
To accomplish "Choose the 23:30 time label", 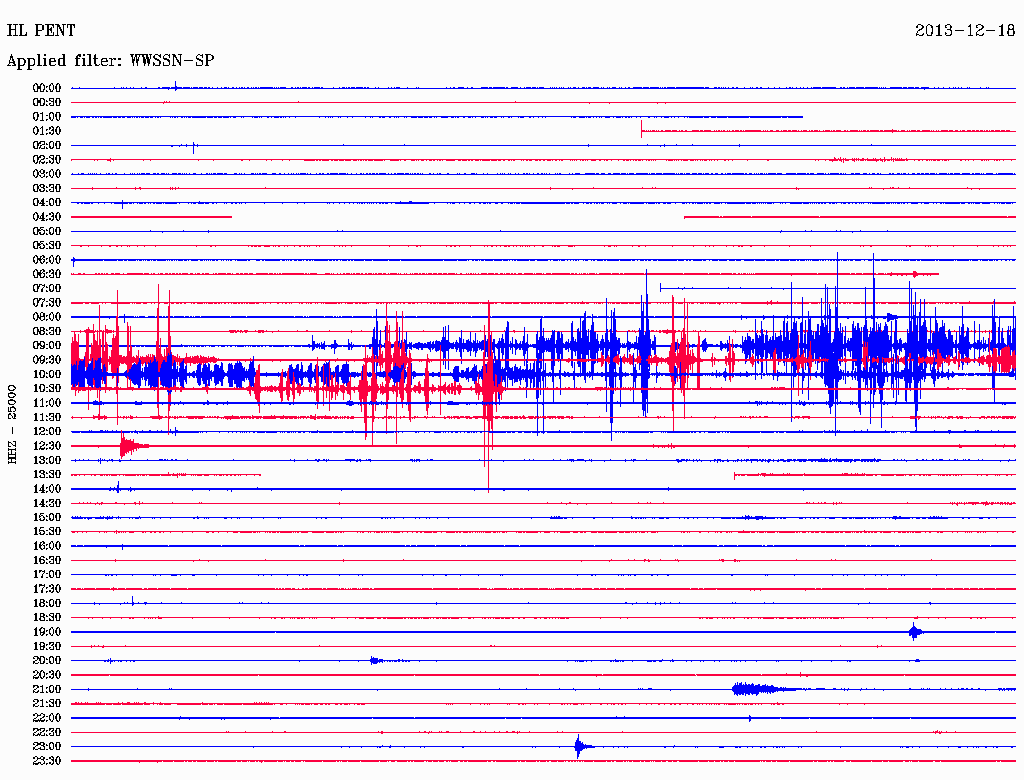I will (x=47, y=762).
